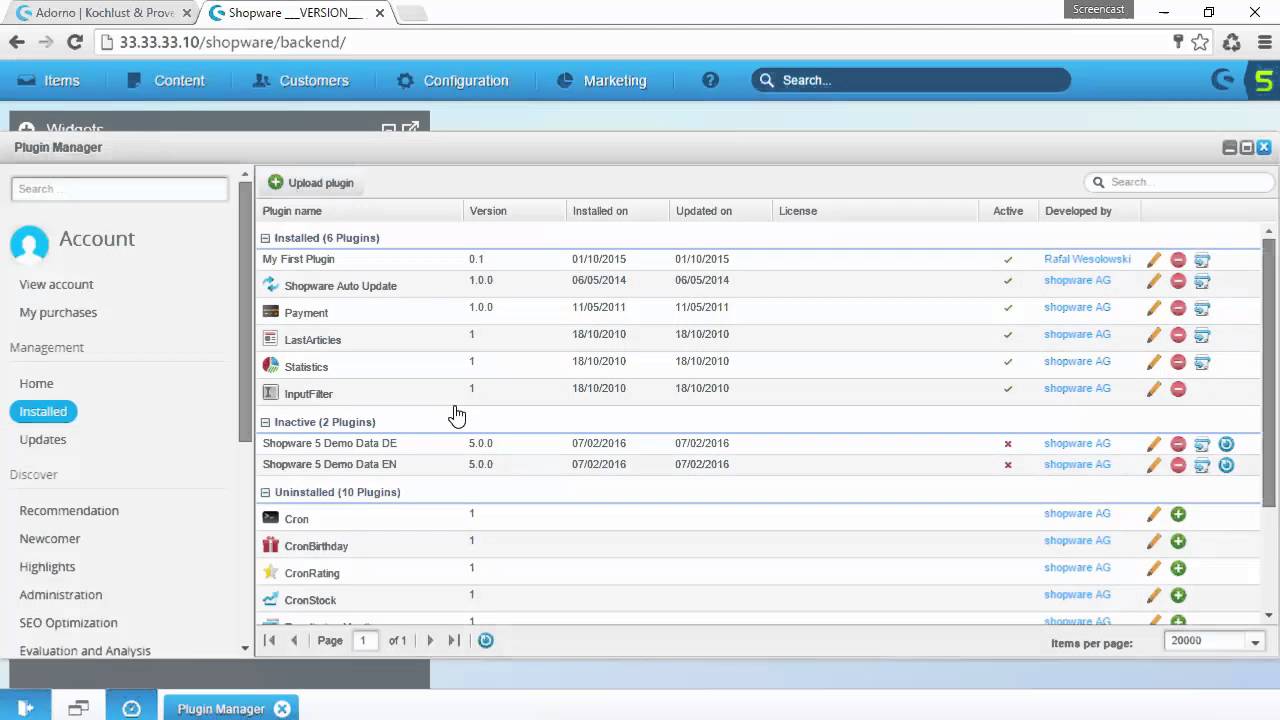Click the page number input in paging bar

point(364,641)
